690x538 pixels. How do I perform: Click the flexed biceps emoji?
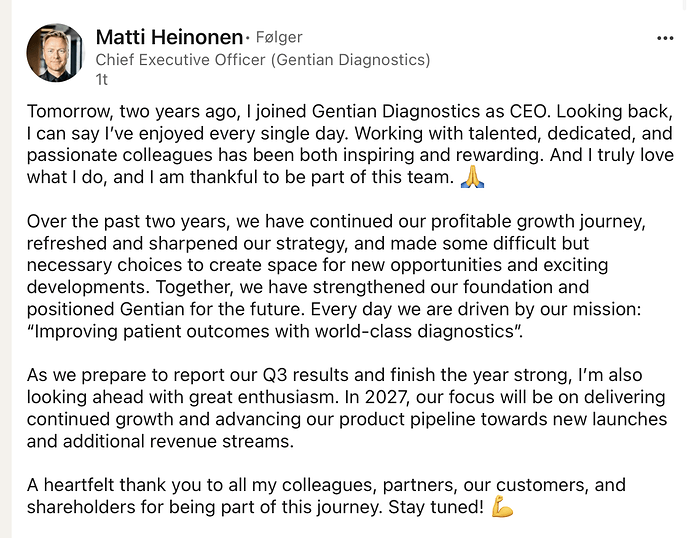pos(502,506)
